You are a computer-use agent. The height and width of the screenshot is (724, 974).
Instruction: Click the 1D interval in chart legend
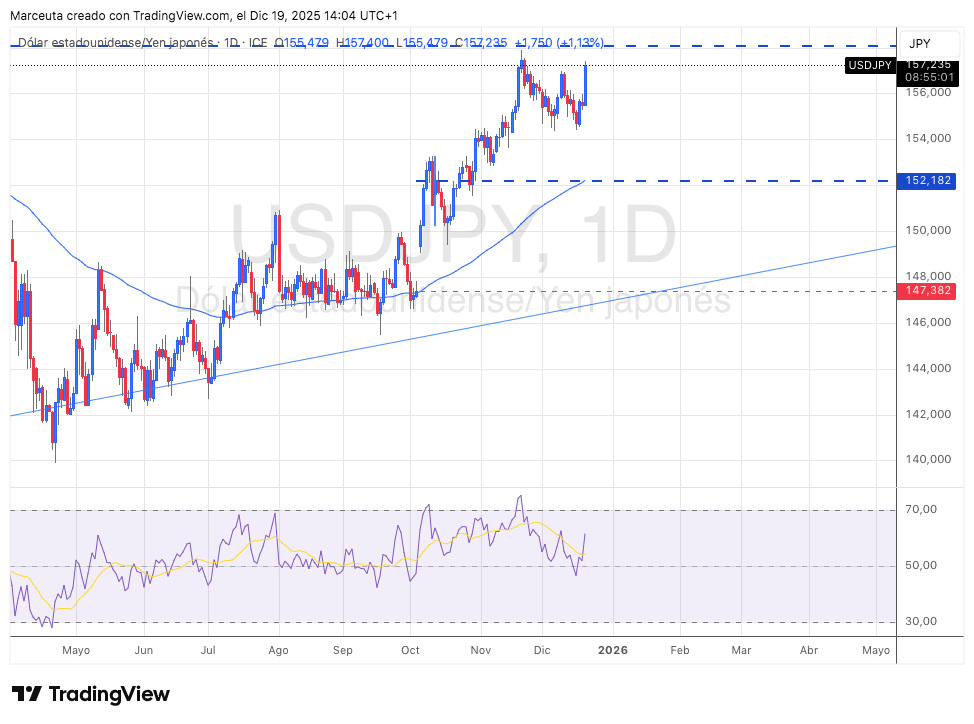pyautogui.click(x=231, y=43)
